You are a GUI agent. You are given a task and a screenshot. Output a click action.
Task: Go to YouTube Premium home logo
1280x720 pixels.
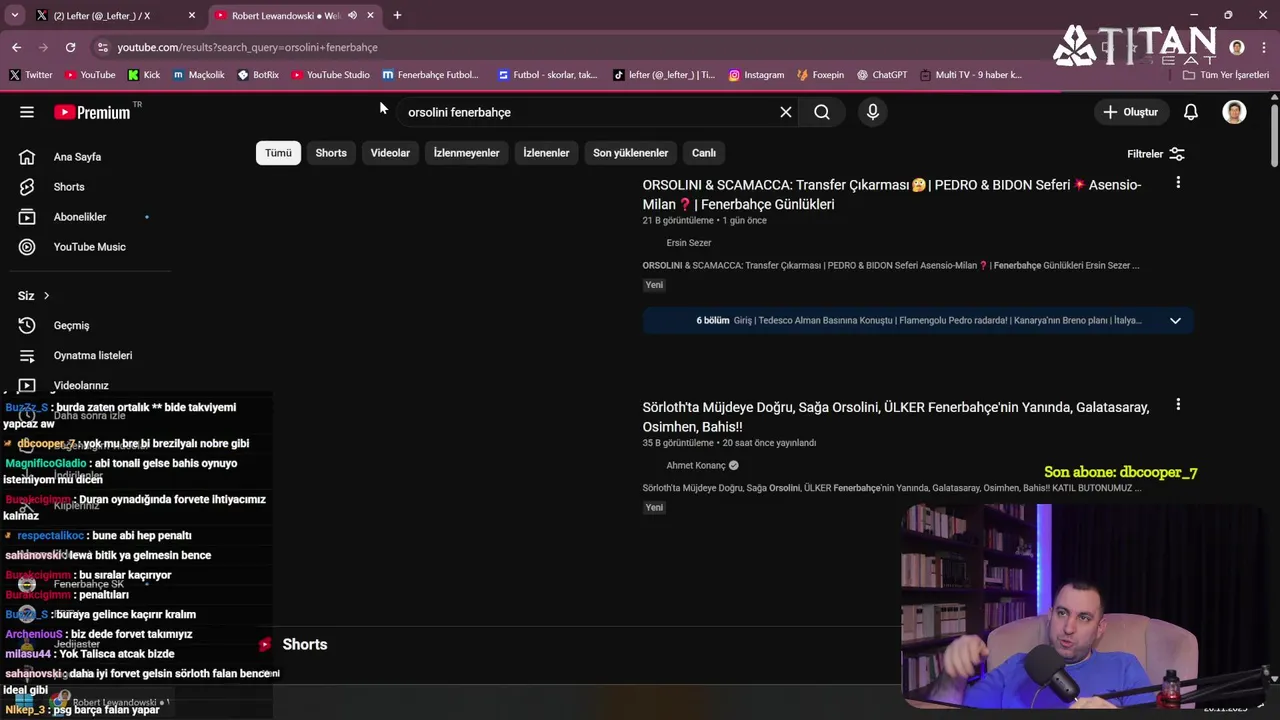[x=92, y=112]
